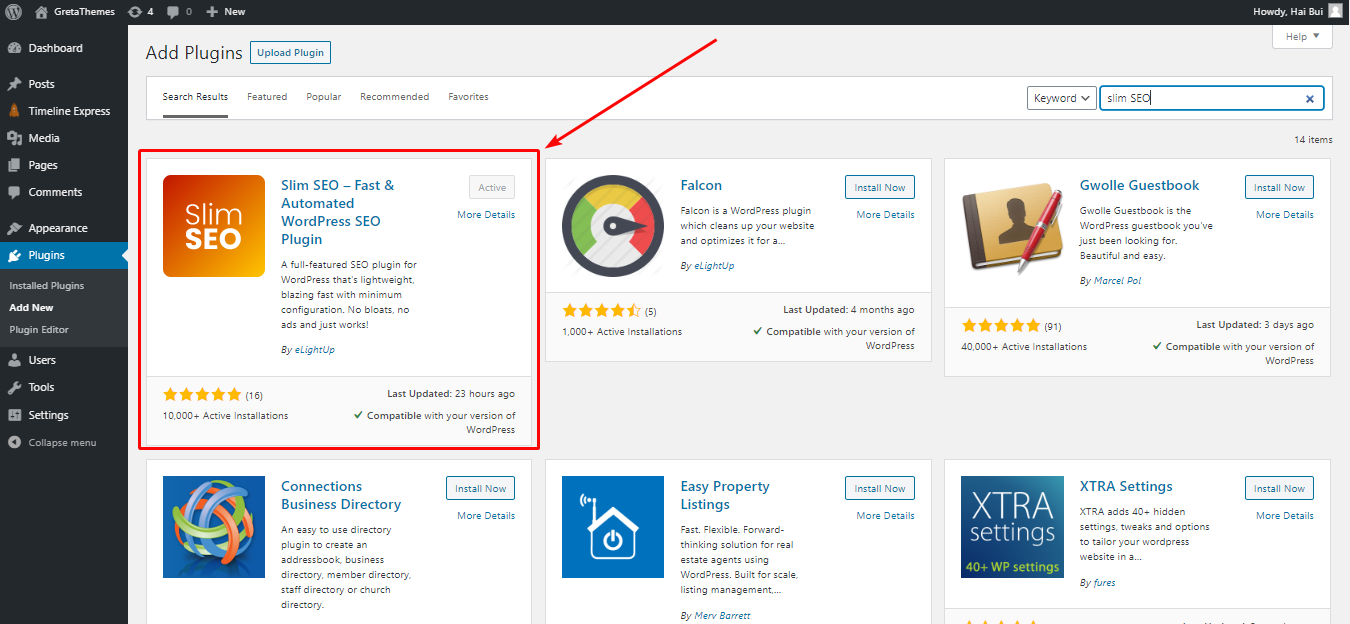
Task: Open Appearance via the paintbrush icon
Action: tap(15, 228)
